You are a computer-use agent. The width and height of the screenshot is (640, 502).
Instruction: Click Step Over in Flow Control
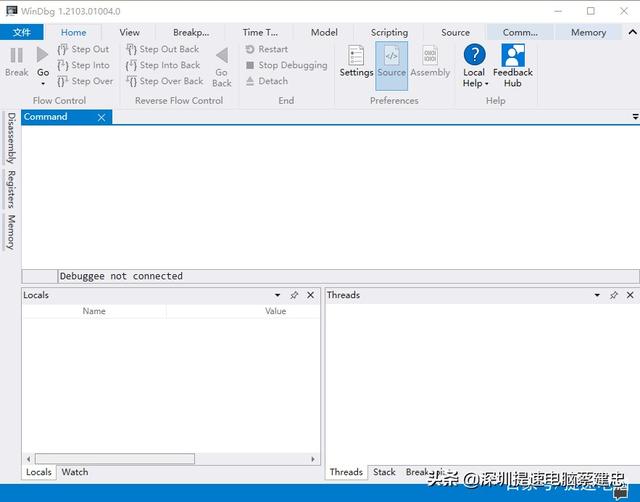pos(85,81)
